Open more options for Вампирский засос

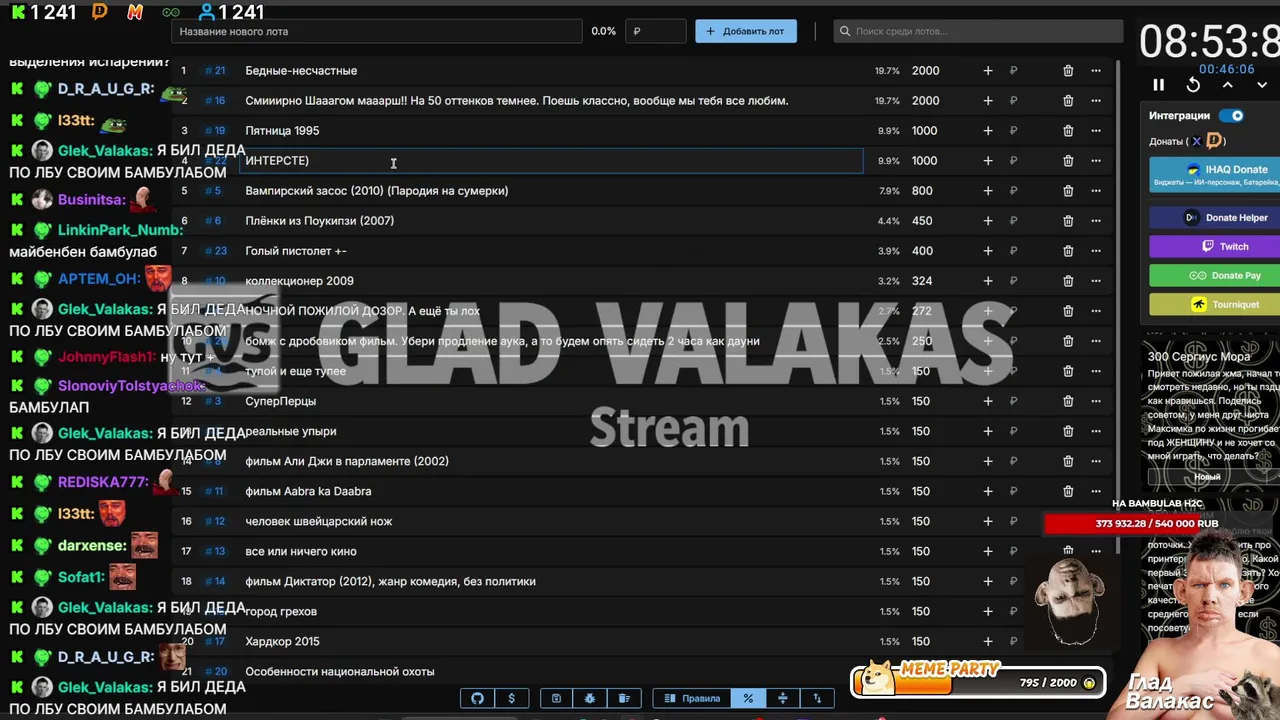(1096, 191)
